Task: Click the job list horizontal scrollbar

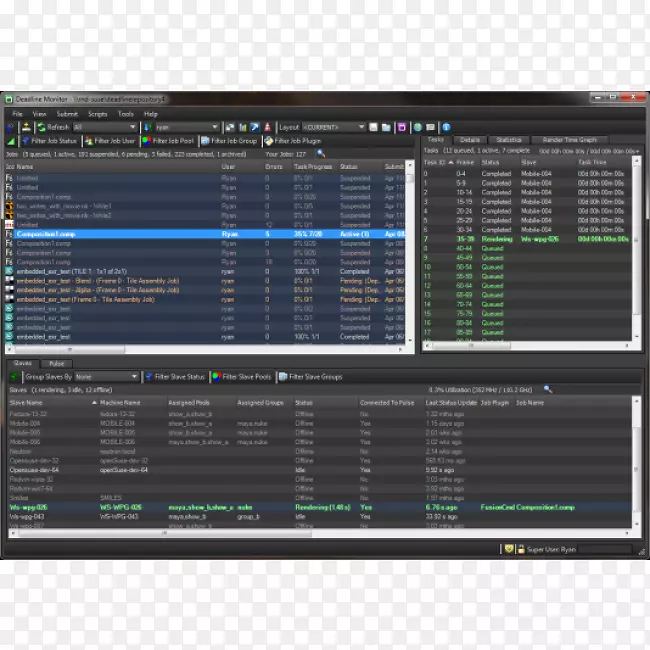Action: pos(203,349)
